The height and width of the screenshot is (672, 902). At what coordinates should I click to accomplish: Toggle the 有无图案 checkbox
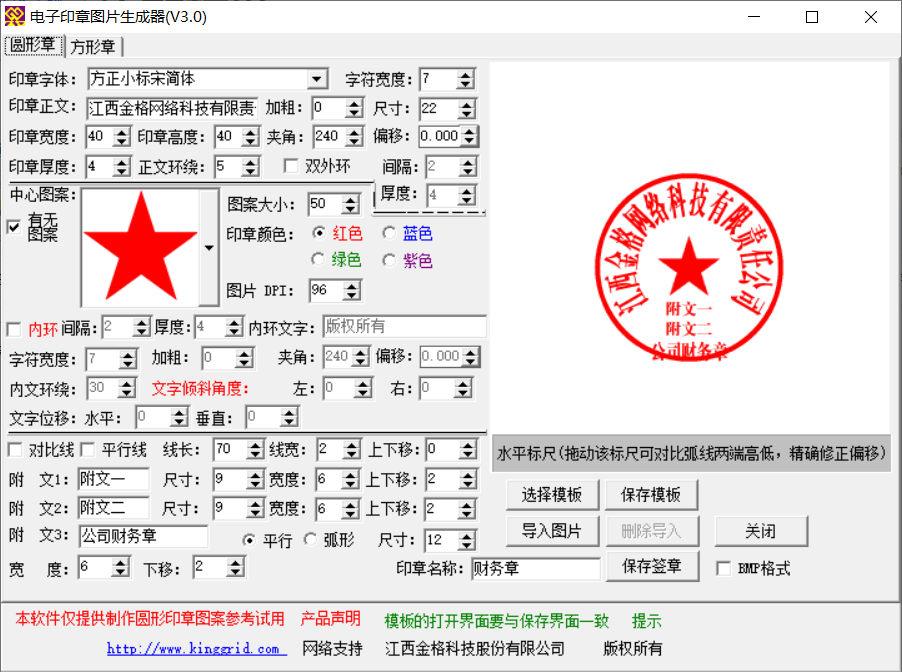[14, 227]
